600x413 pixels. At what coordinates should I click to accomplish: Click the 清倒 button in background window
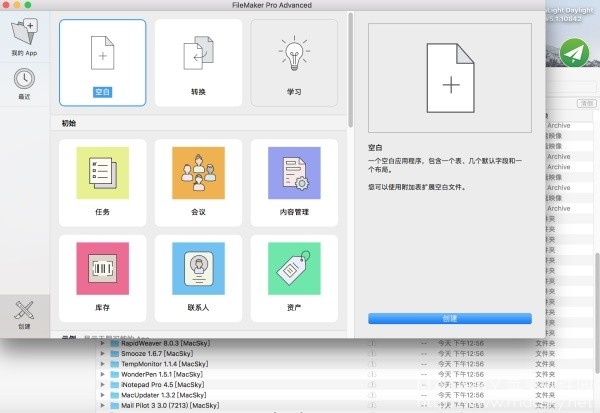[587, 103]
